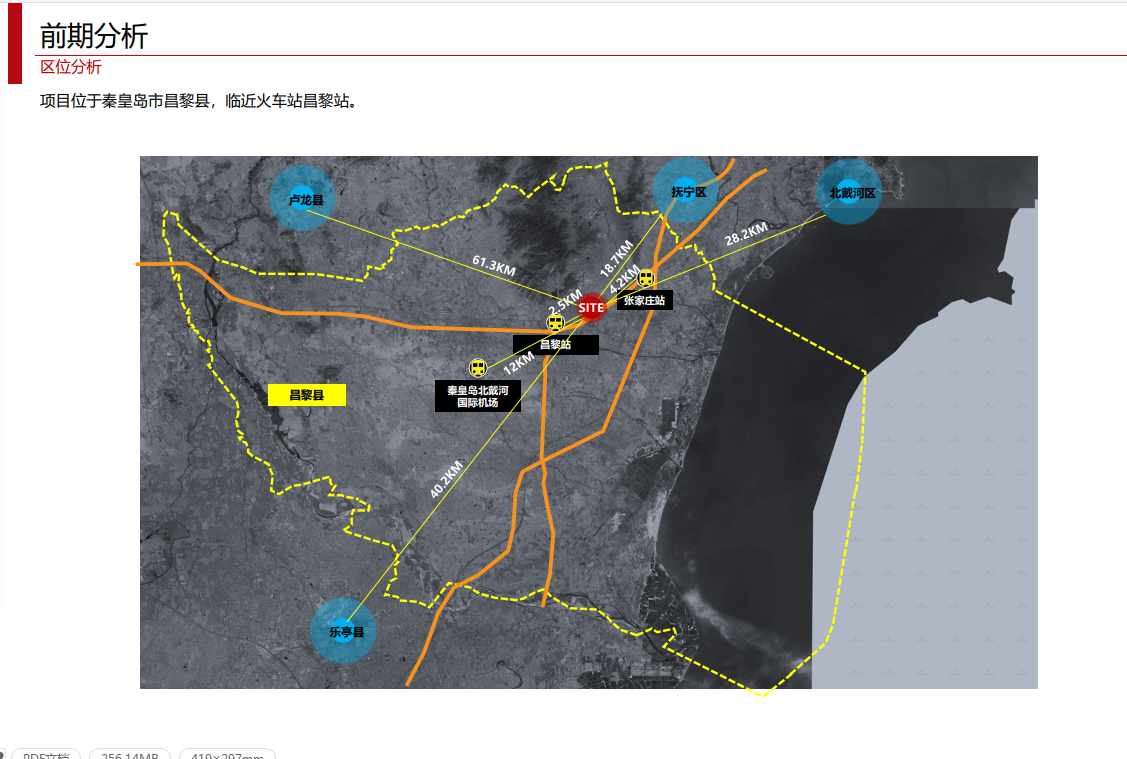Click the PDF文档 tag at bottom
The image size is (1127, 759).
[46, 755]
